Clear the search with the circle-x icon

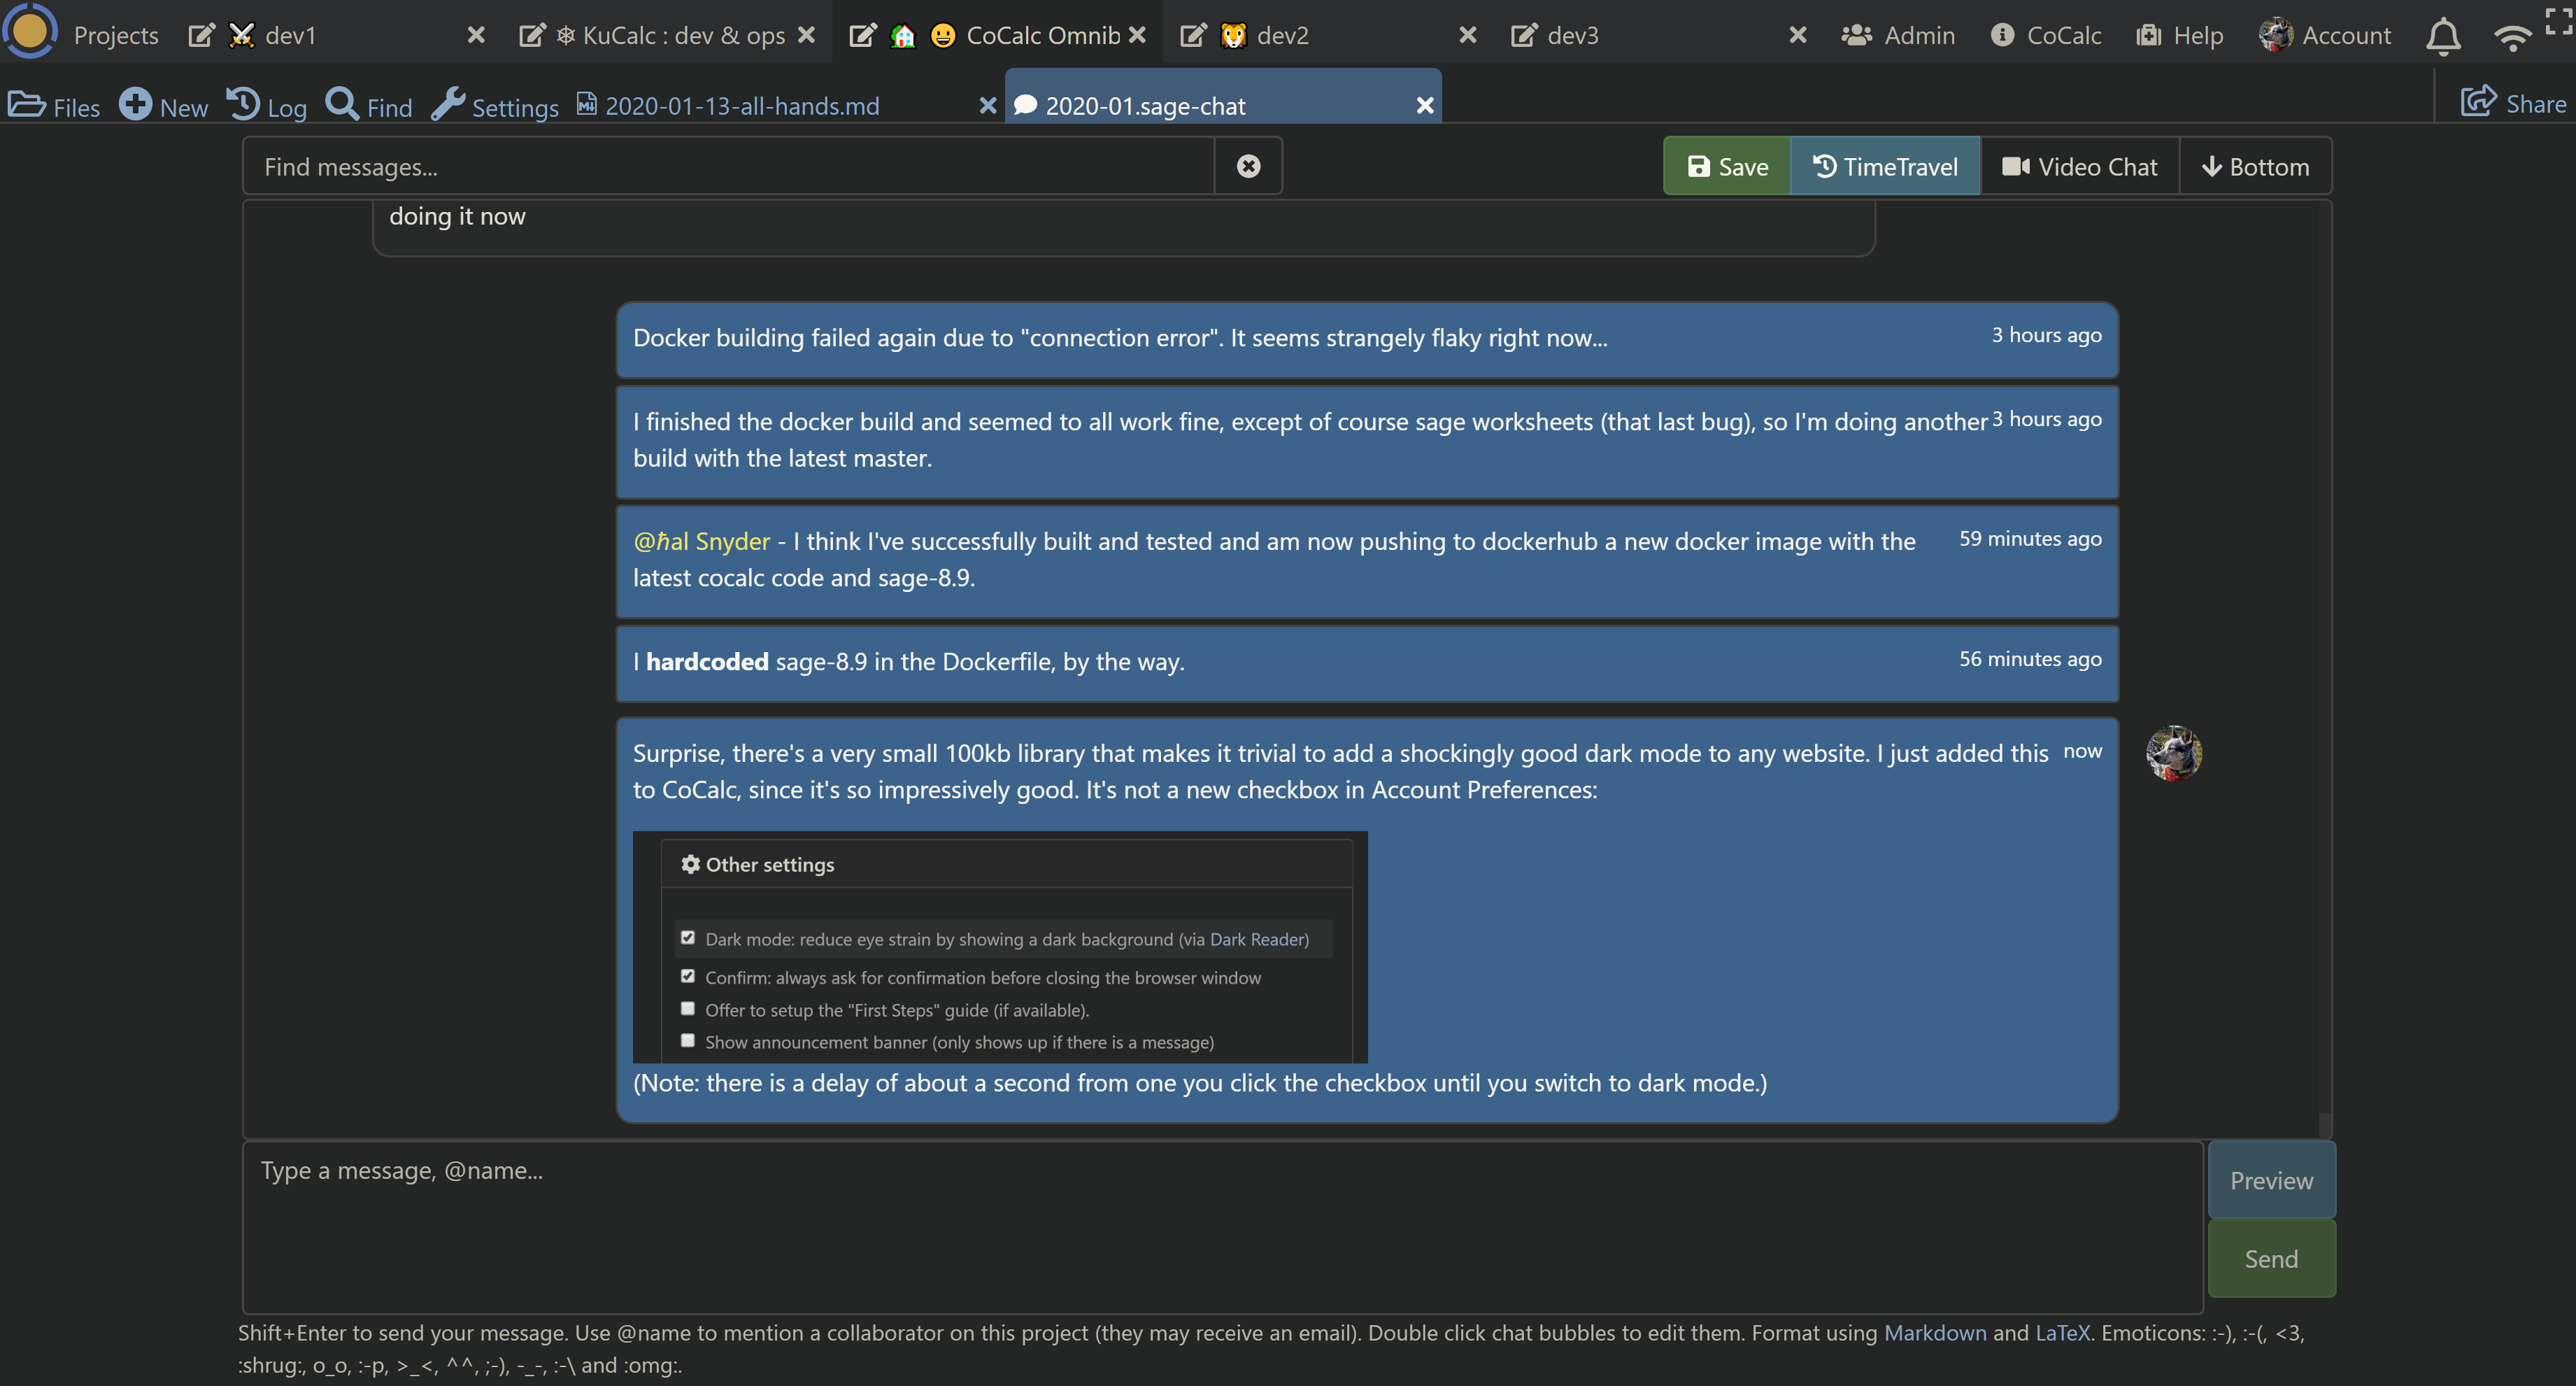1248,166
